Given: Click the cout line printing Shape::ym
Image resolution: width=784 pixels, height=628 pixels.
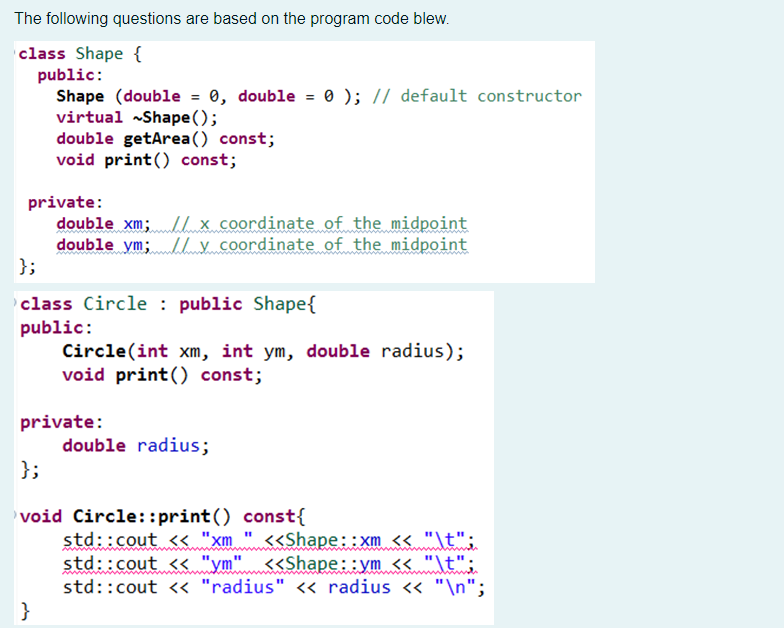Looking at the screenshot, I should pyautogui.click(x=269, y=564).
